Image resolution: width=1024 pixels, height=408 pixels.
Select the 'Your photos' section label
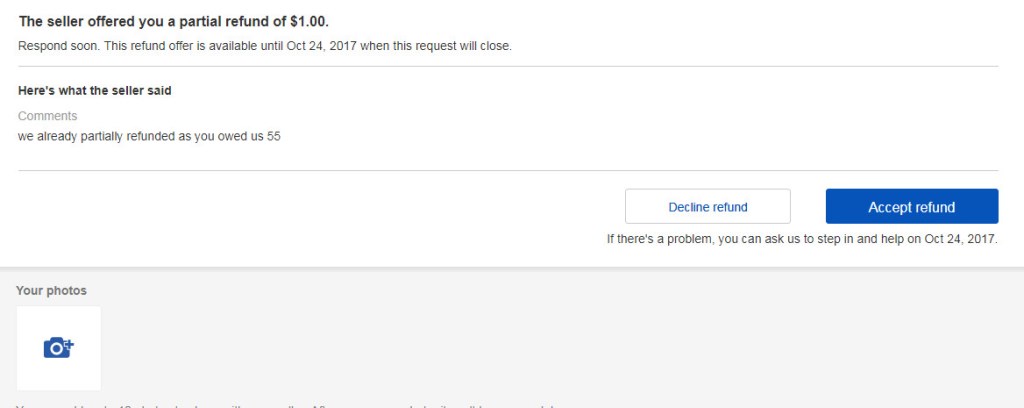click(51, 290)
